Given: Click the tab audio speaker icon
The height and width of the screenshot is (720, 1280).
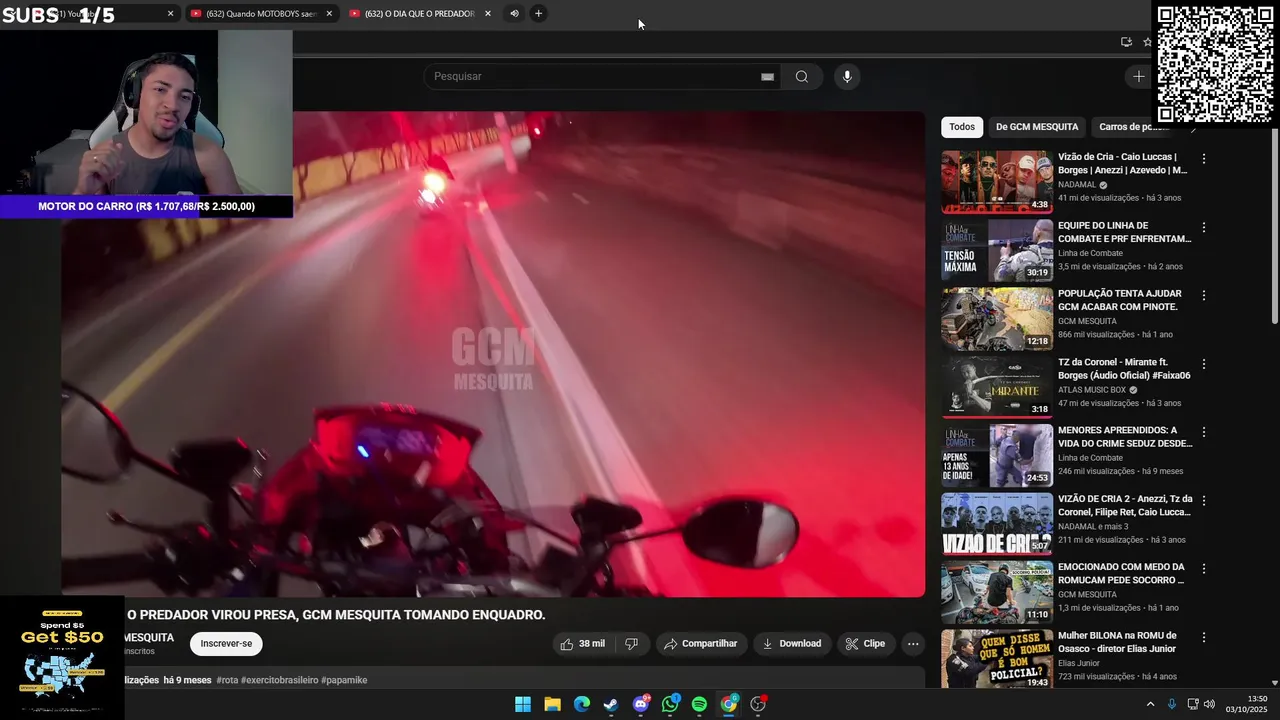Looking at the screenshot, I should pyautogui.click(x=514, y=13).
